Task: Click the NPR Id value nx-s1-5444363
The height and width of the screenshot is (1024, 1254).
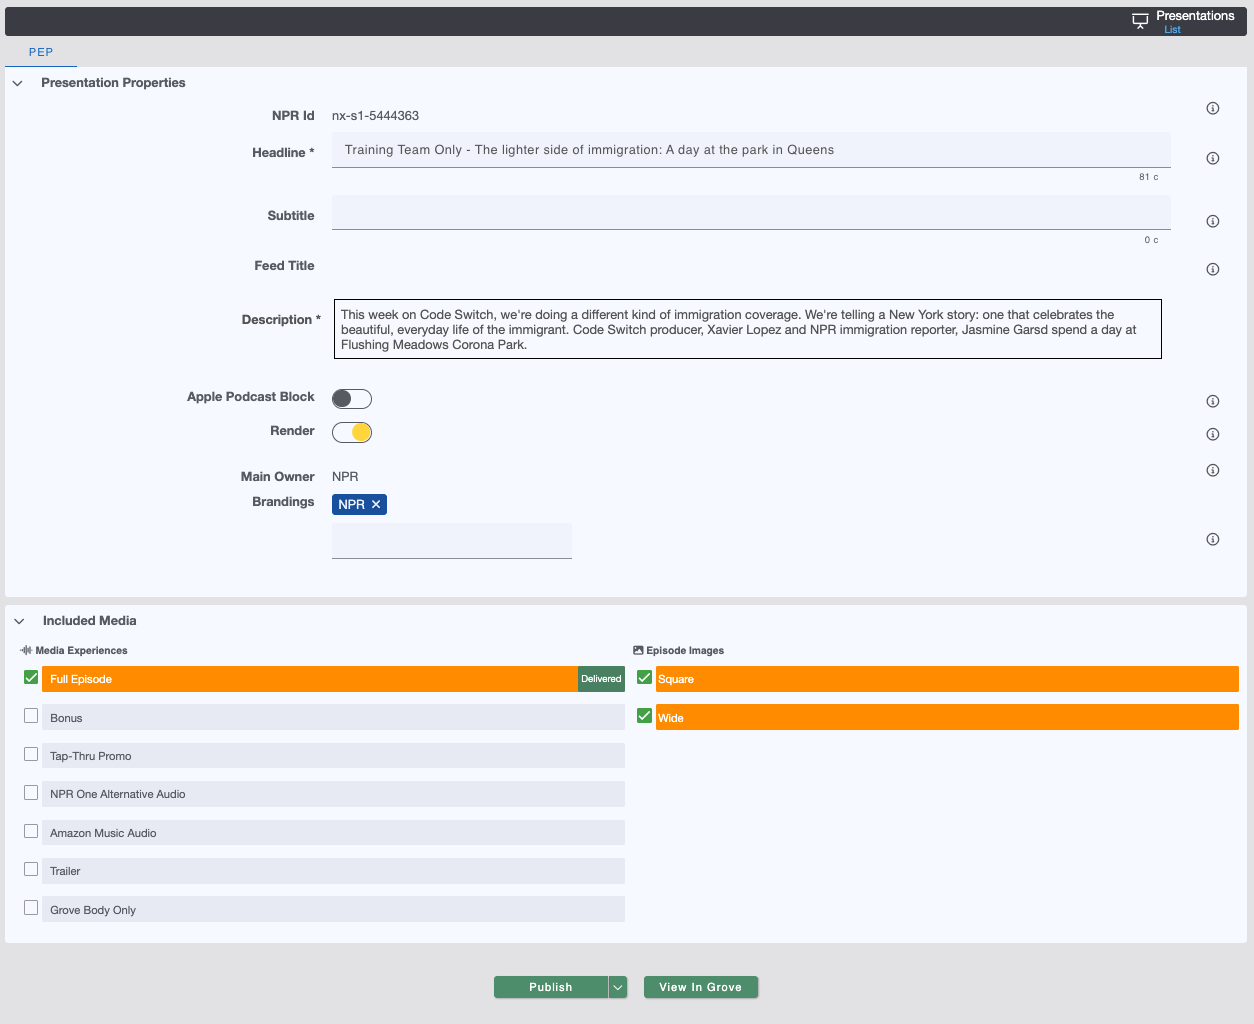Action: pyautogui.click(x=375, y=116)
